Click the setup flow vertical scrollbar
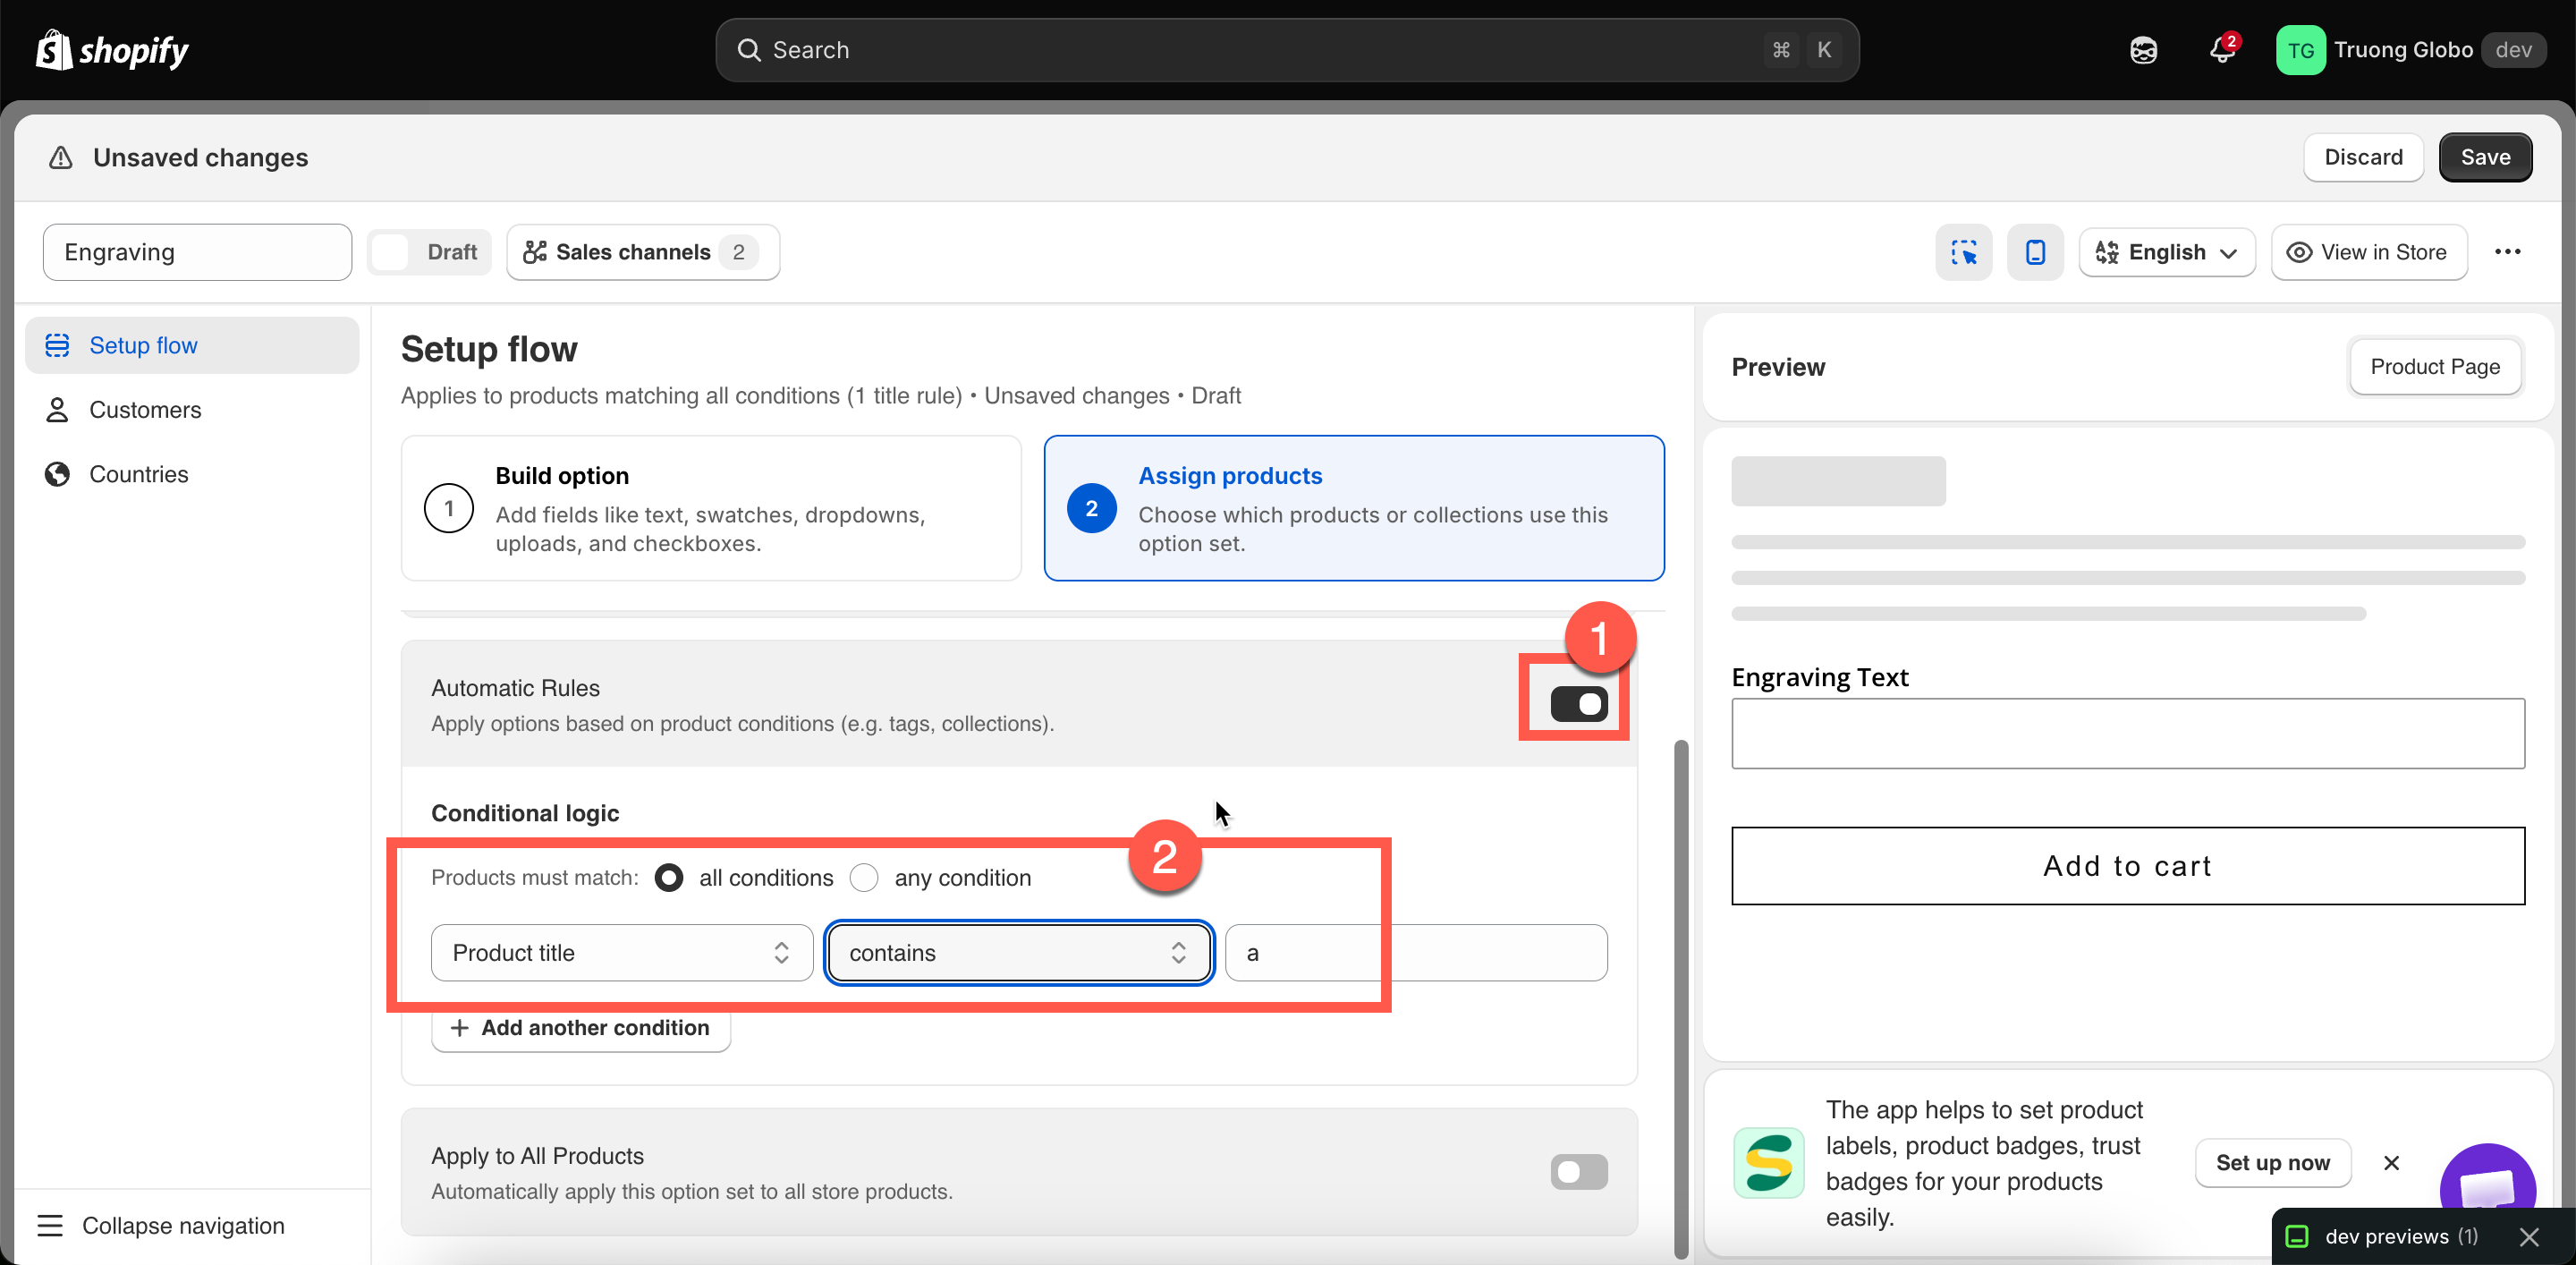The width and height of the screenshot is (2576, 1265). [1682, 999]
